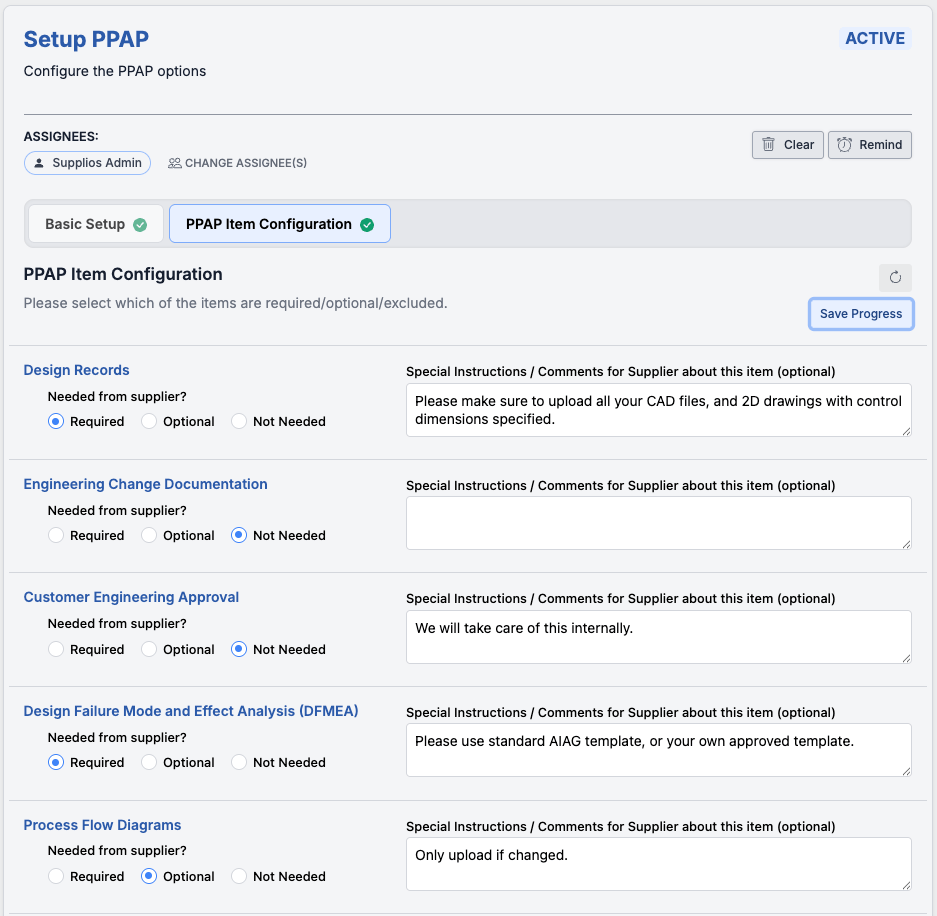The width and height of the screenshot is (937, 916).
Task: Click CHANGE ASSIGNEE(S) to edit assignees
Action: point(247,162)
